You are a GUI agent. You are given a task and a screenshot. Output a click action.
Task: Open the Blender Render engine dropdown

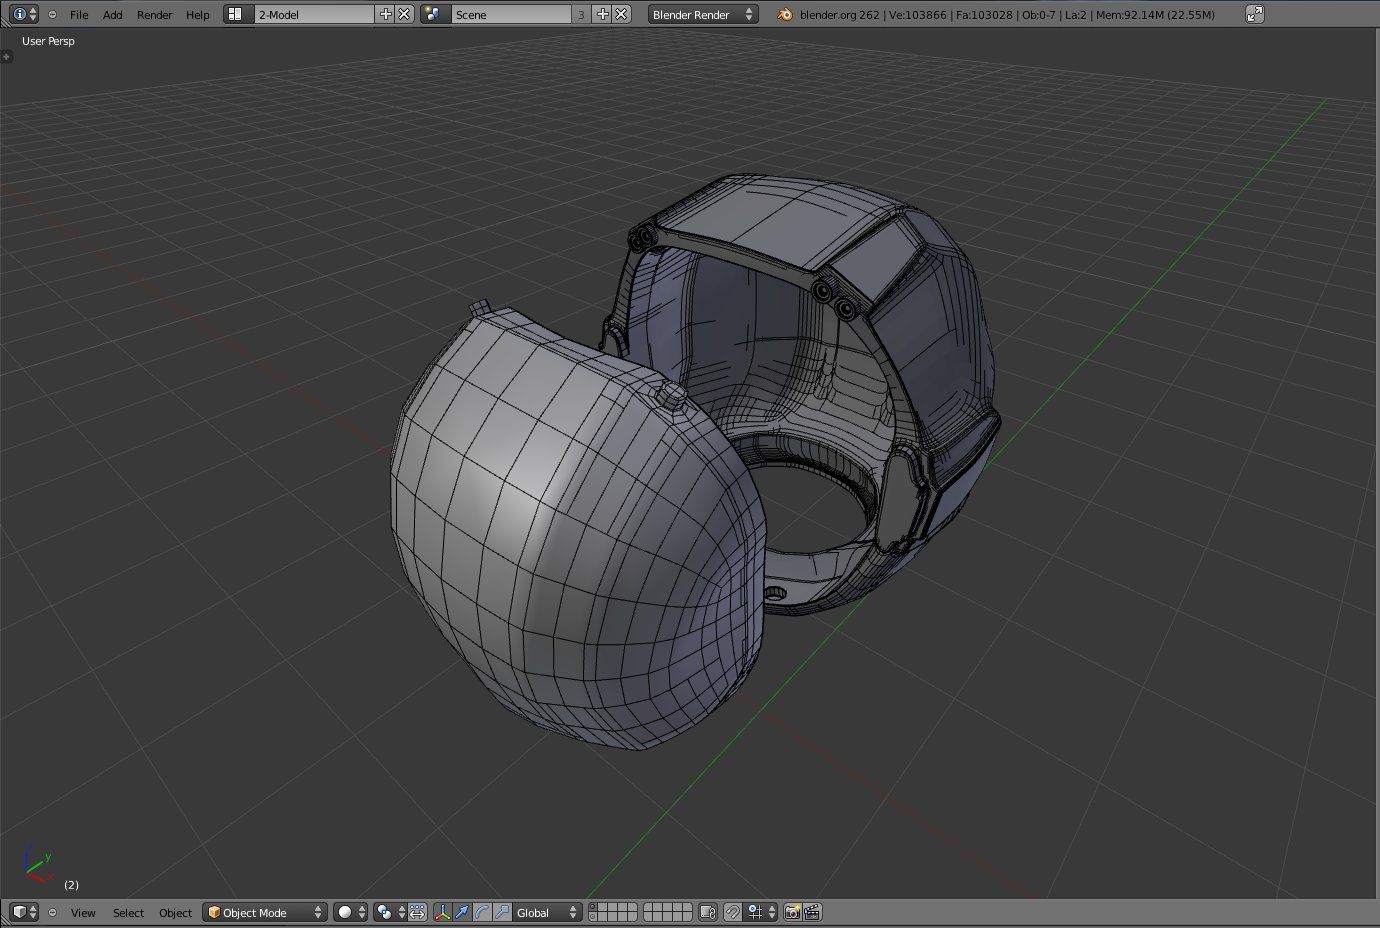(x=702, y=14)
